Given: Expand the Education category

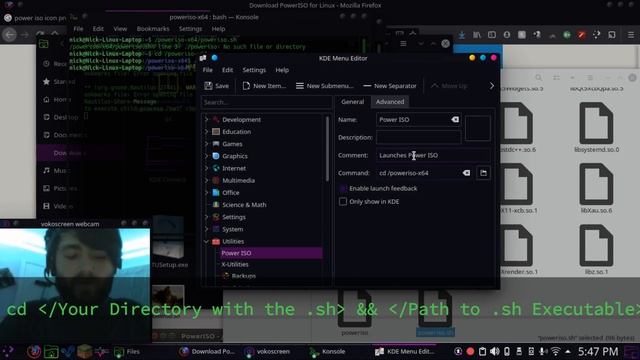Looking at the screenshot, I should (x=207, y=132).
